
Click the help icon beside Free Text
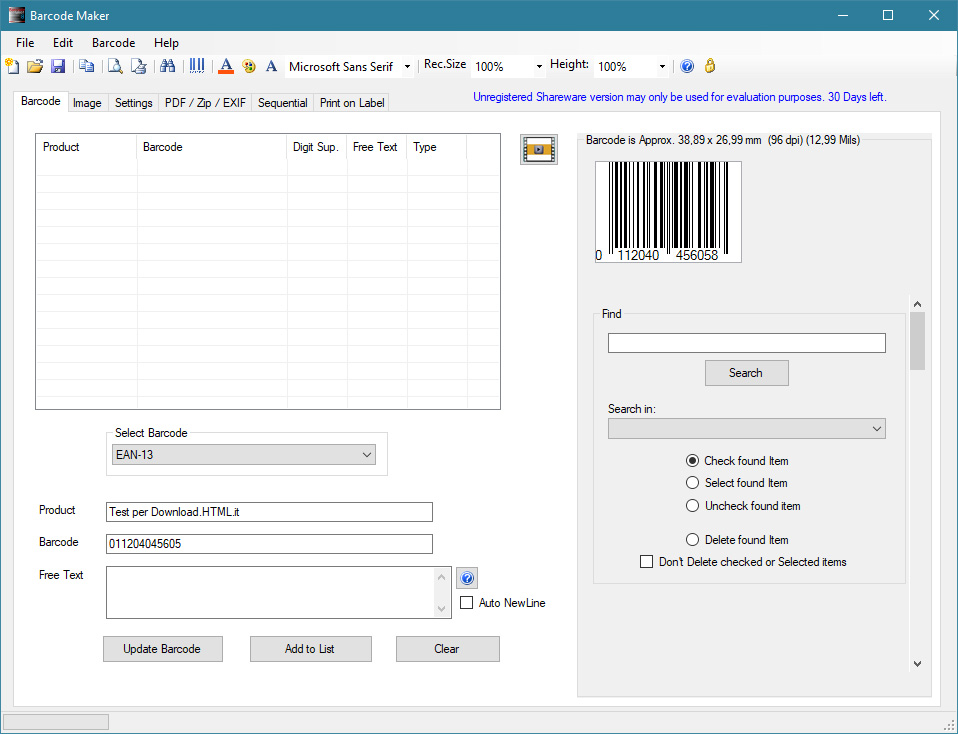[x=467, y=578]
